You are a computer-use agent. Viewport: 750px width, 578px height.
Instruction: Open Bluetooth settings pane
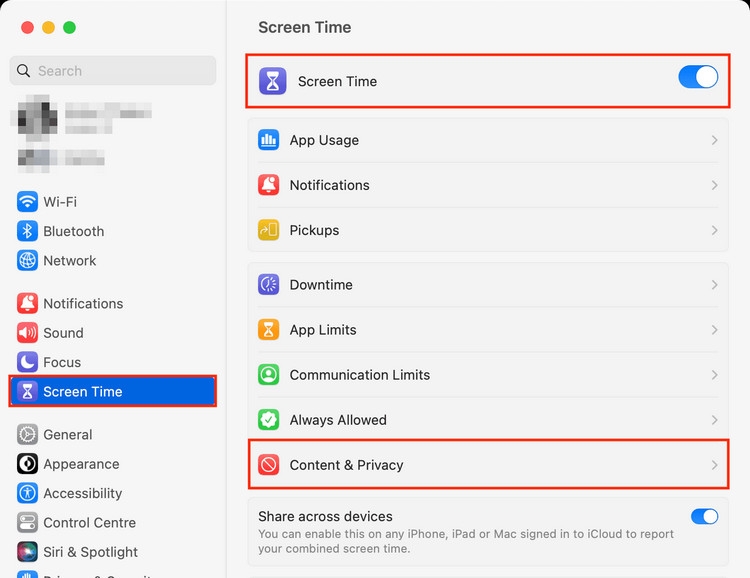113,231
